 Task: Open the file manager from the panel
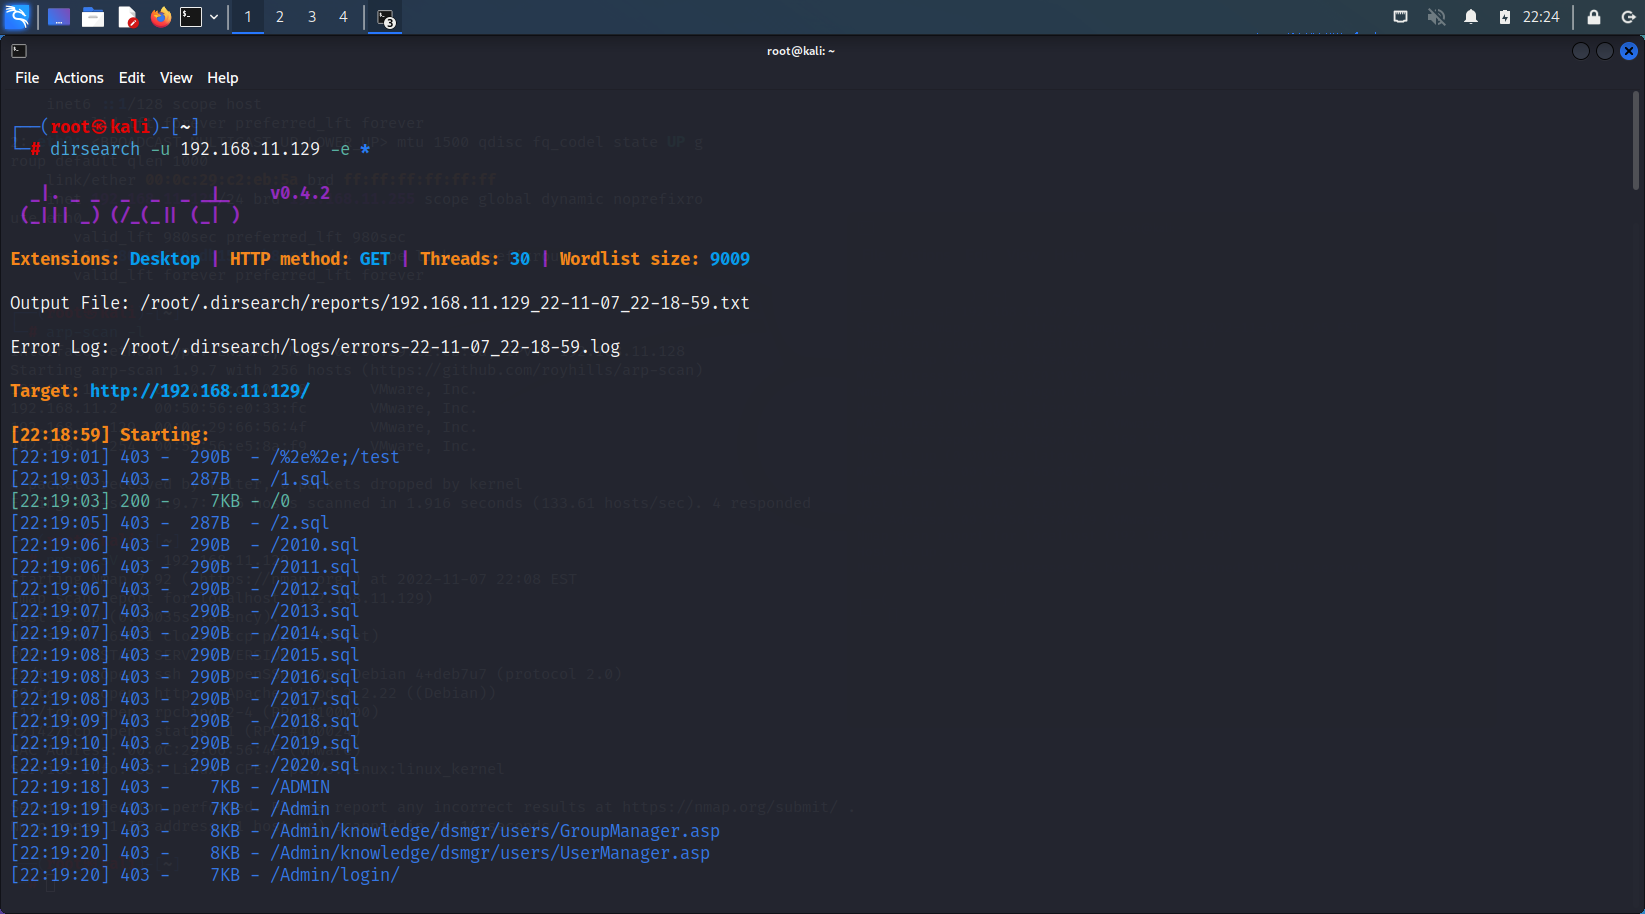[x=93, y=17]
